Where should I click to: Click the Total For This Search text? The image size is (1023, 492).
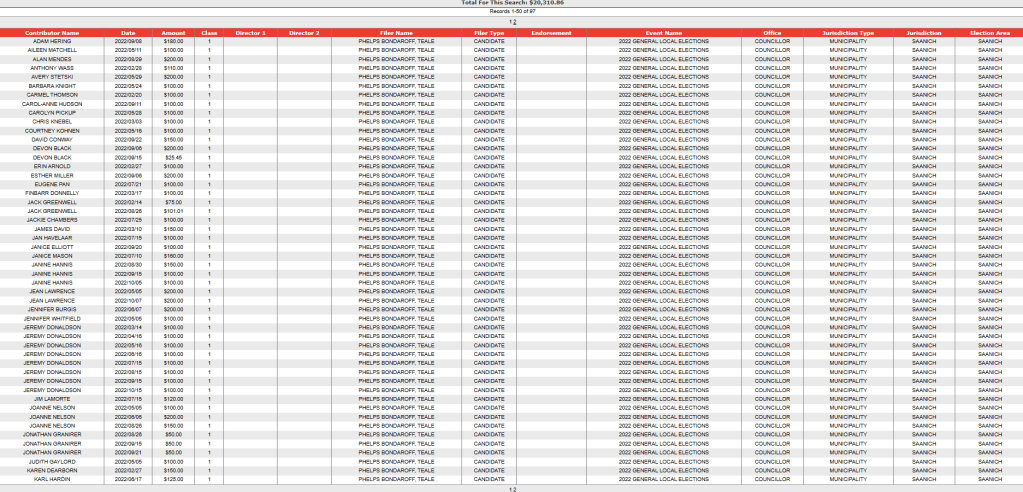[x=512, y=4]
